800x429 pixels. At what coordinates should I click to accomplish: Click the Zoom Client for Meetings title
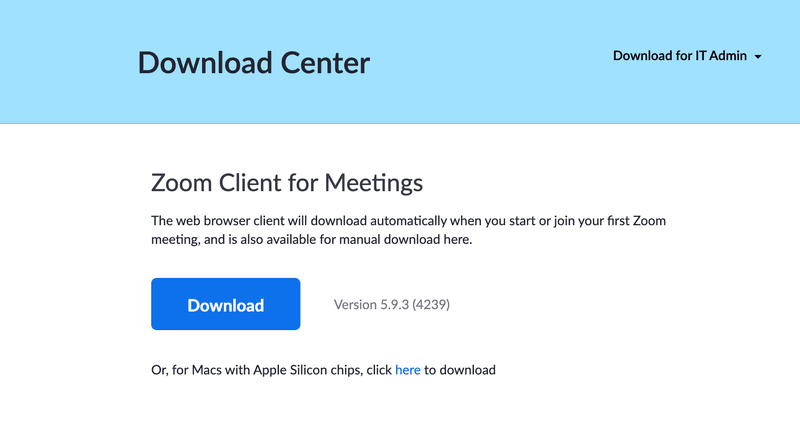tap(287, 183)
